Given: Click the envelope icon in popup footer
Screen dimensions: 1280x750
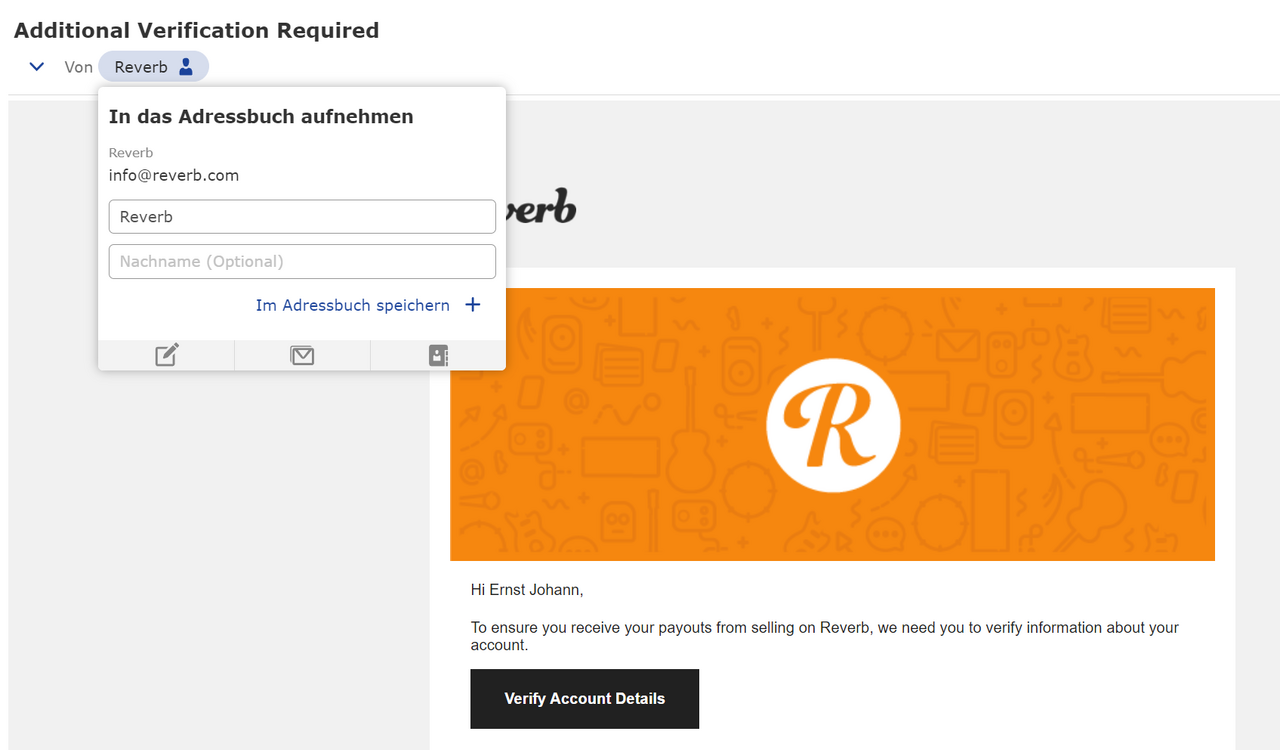Looking at the screenshot, I should 302,355.
